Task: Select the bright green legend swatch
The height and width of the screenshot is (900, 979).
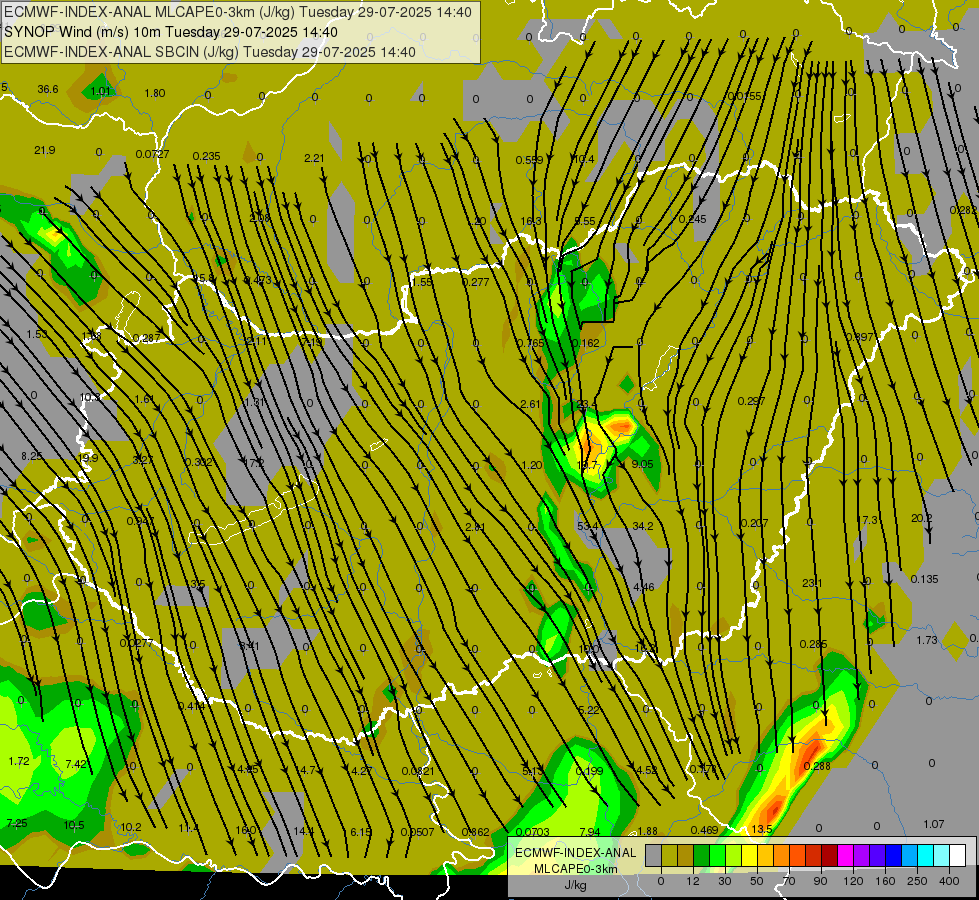Action: (x=717, y=856)
